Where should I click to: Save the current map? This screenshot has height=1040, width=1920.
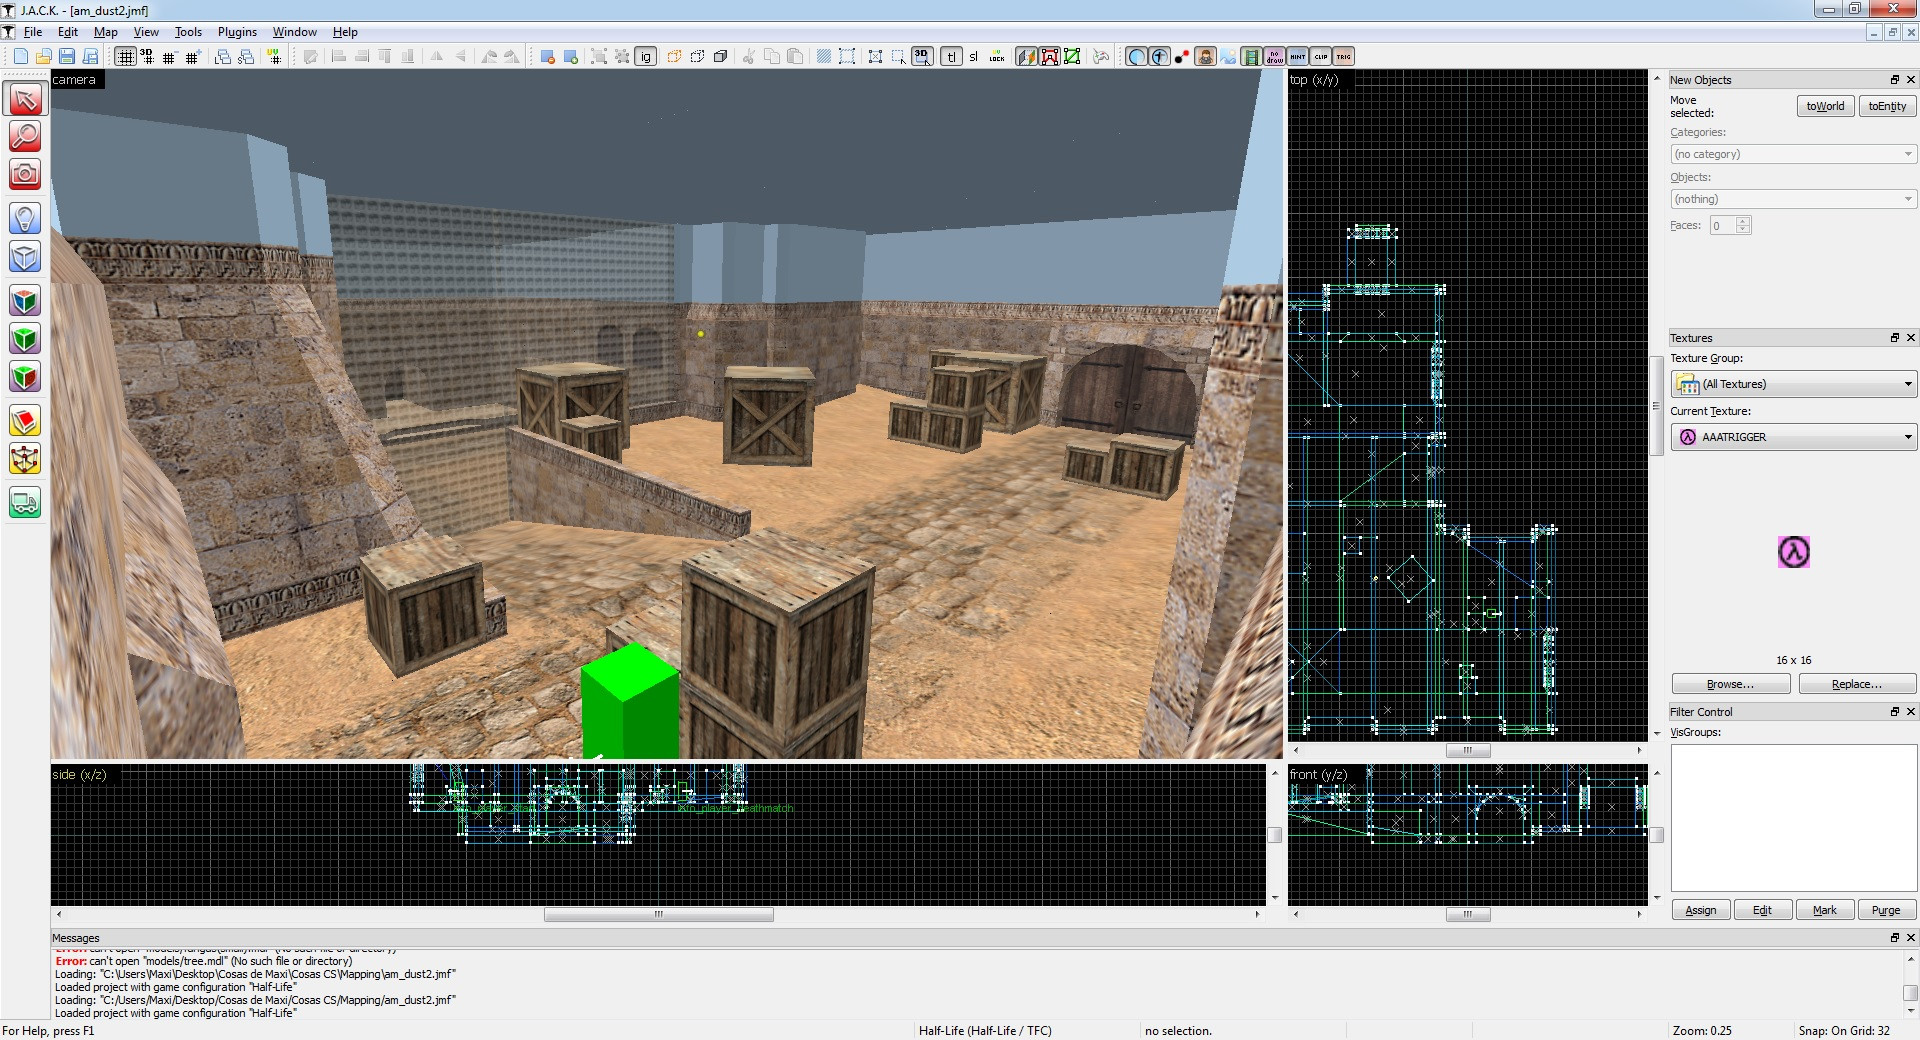point(67,56)
